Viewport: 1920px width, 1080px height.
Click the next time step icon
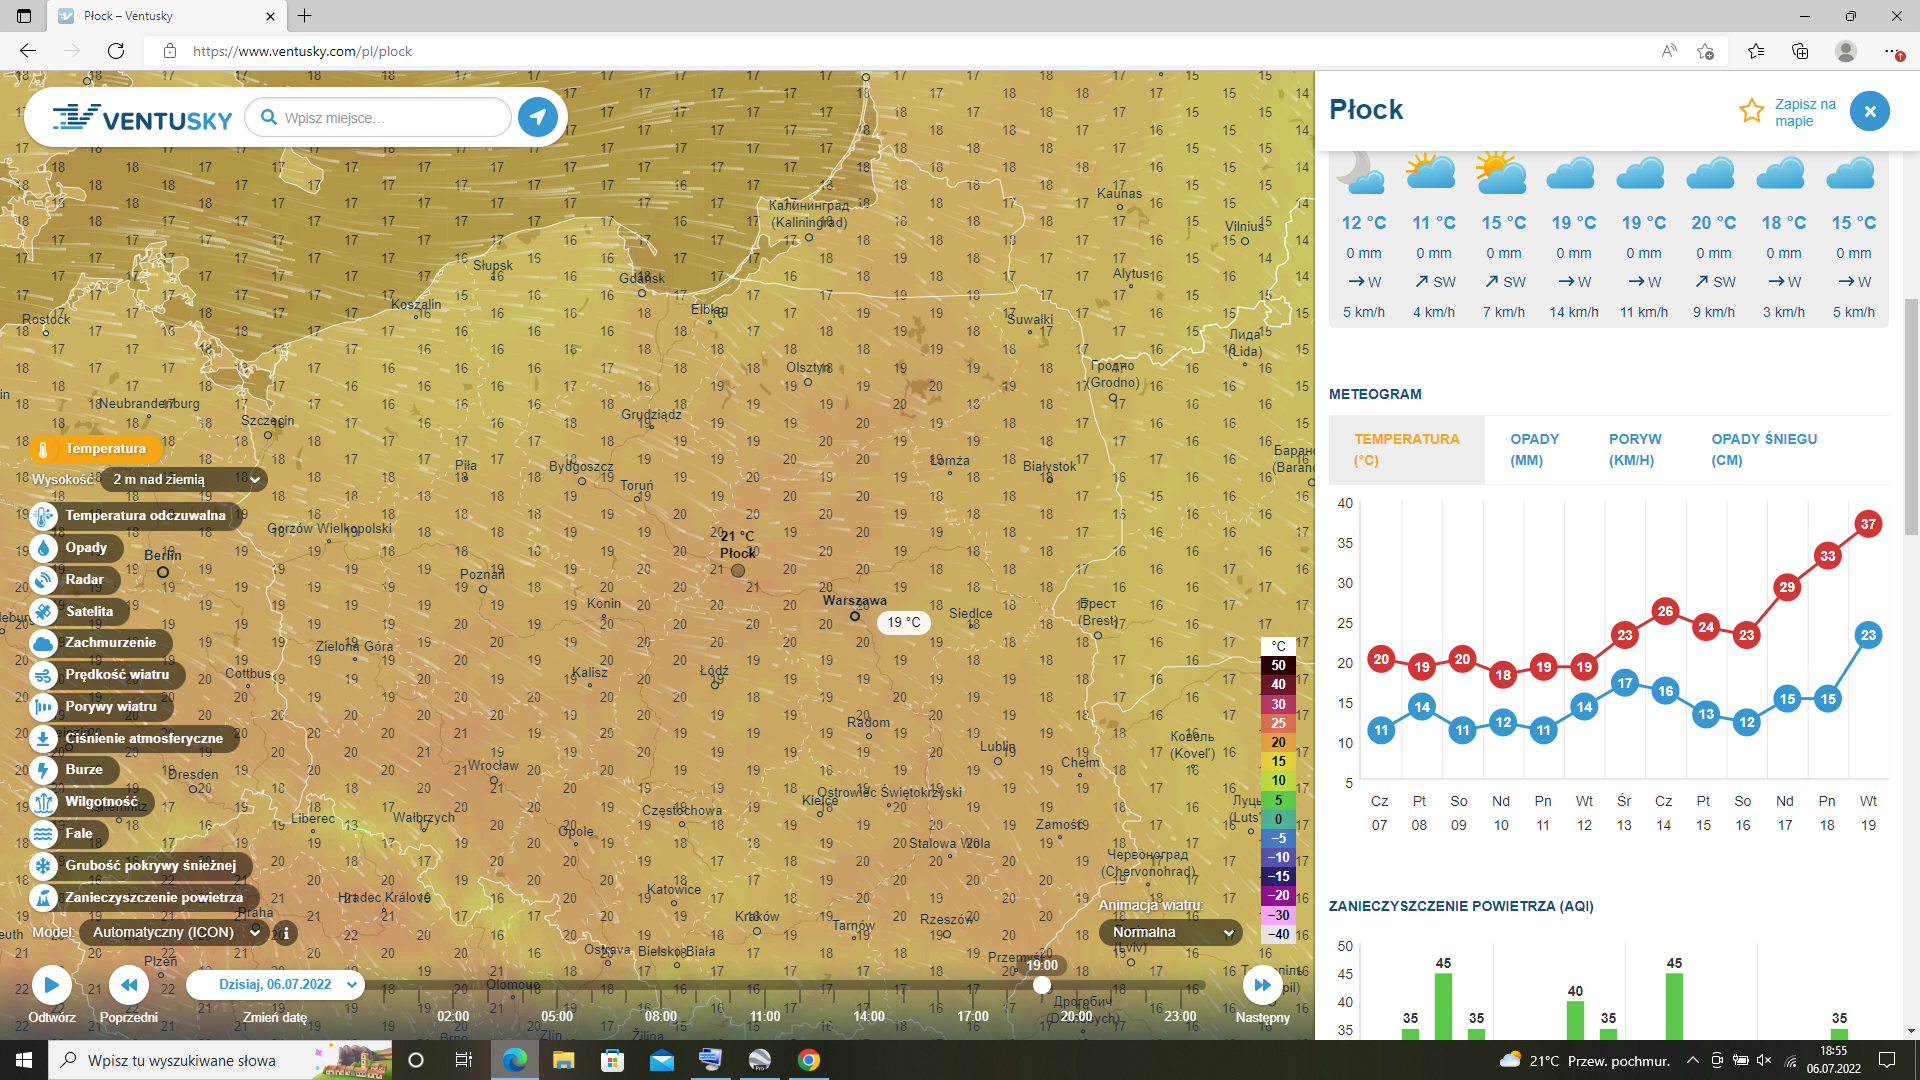[1262, 985]
